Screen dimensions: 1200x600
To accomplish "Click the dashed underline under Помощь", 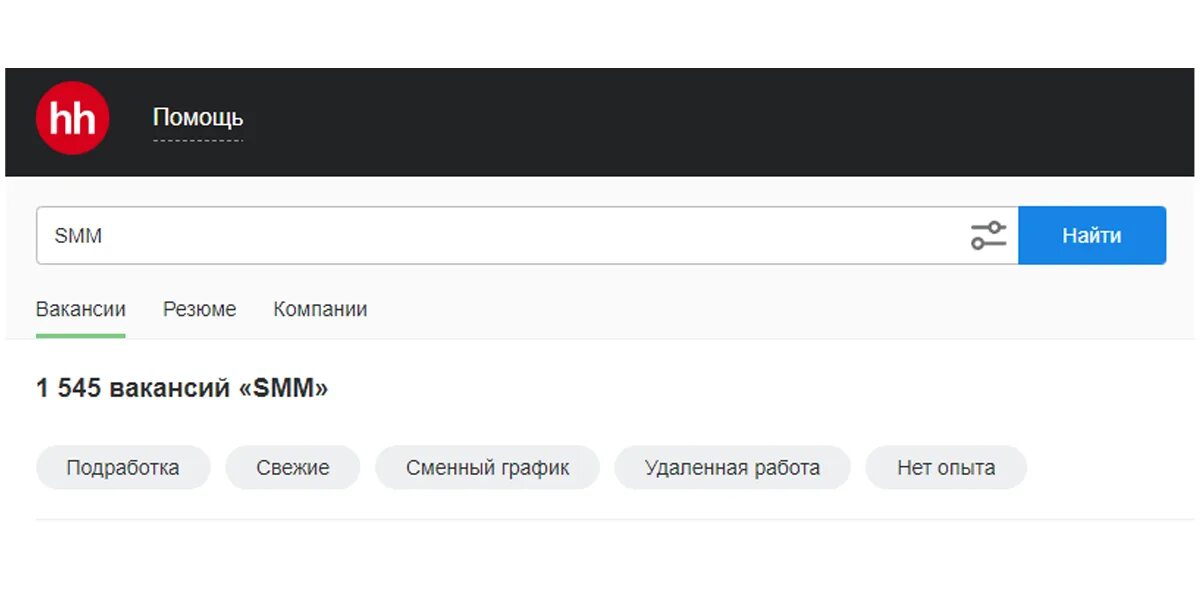I will [x=198, y=140].
